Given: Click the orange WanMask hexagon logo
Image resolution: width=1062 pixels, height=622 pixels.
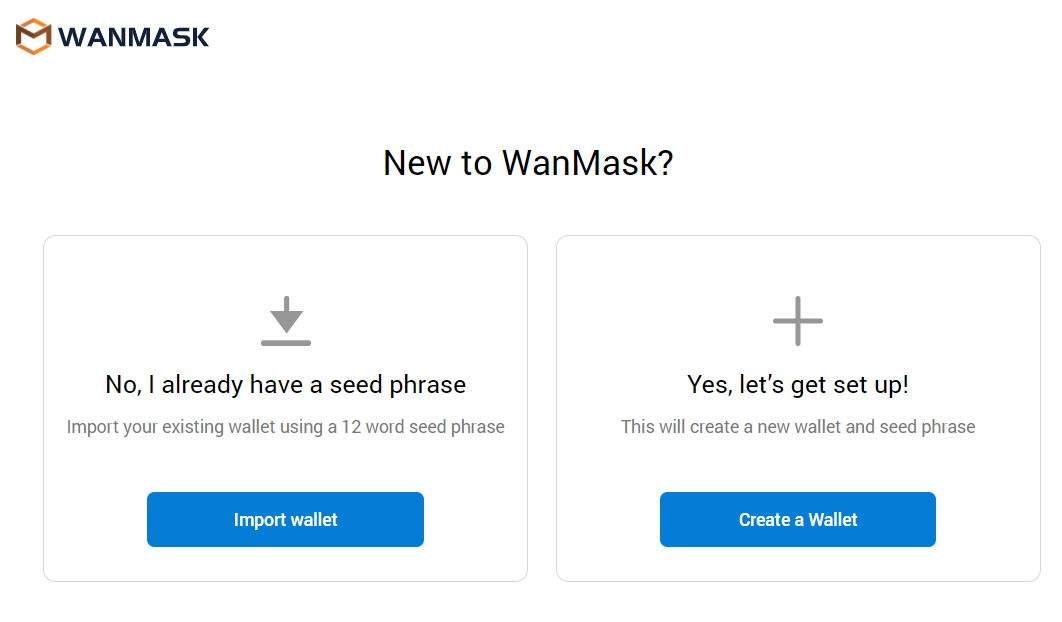Looking at the screenshot, I should point(33,37).
